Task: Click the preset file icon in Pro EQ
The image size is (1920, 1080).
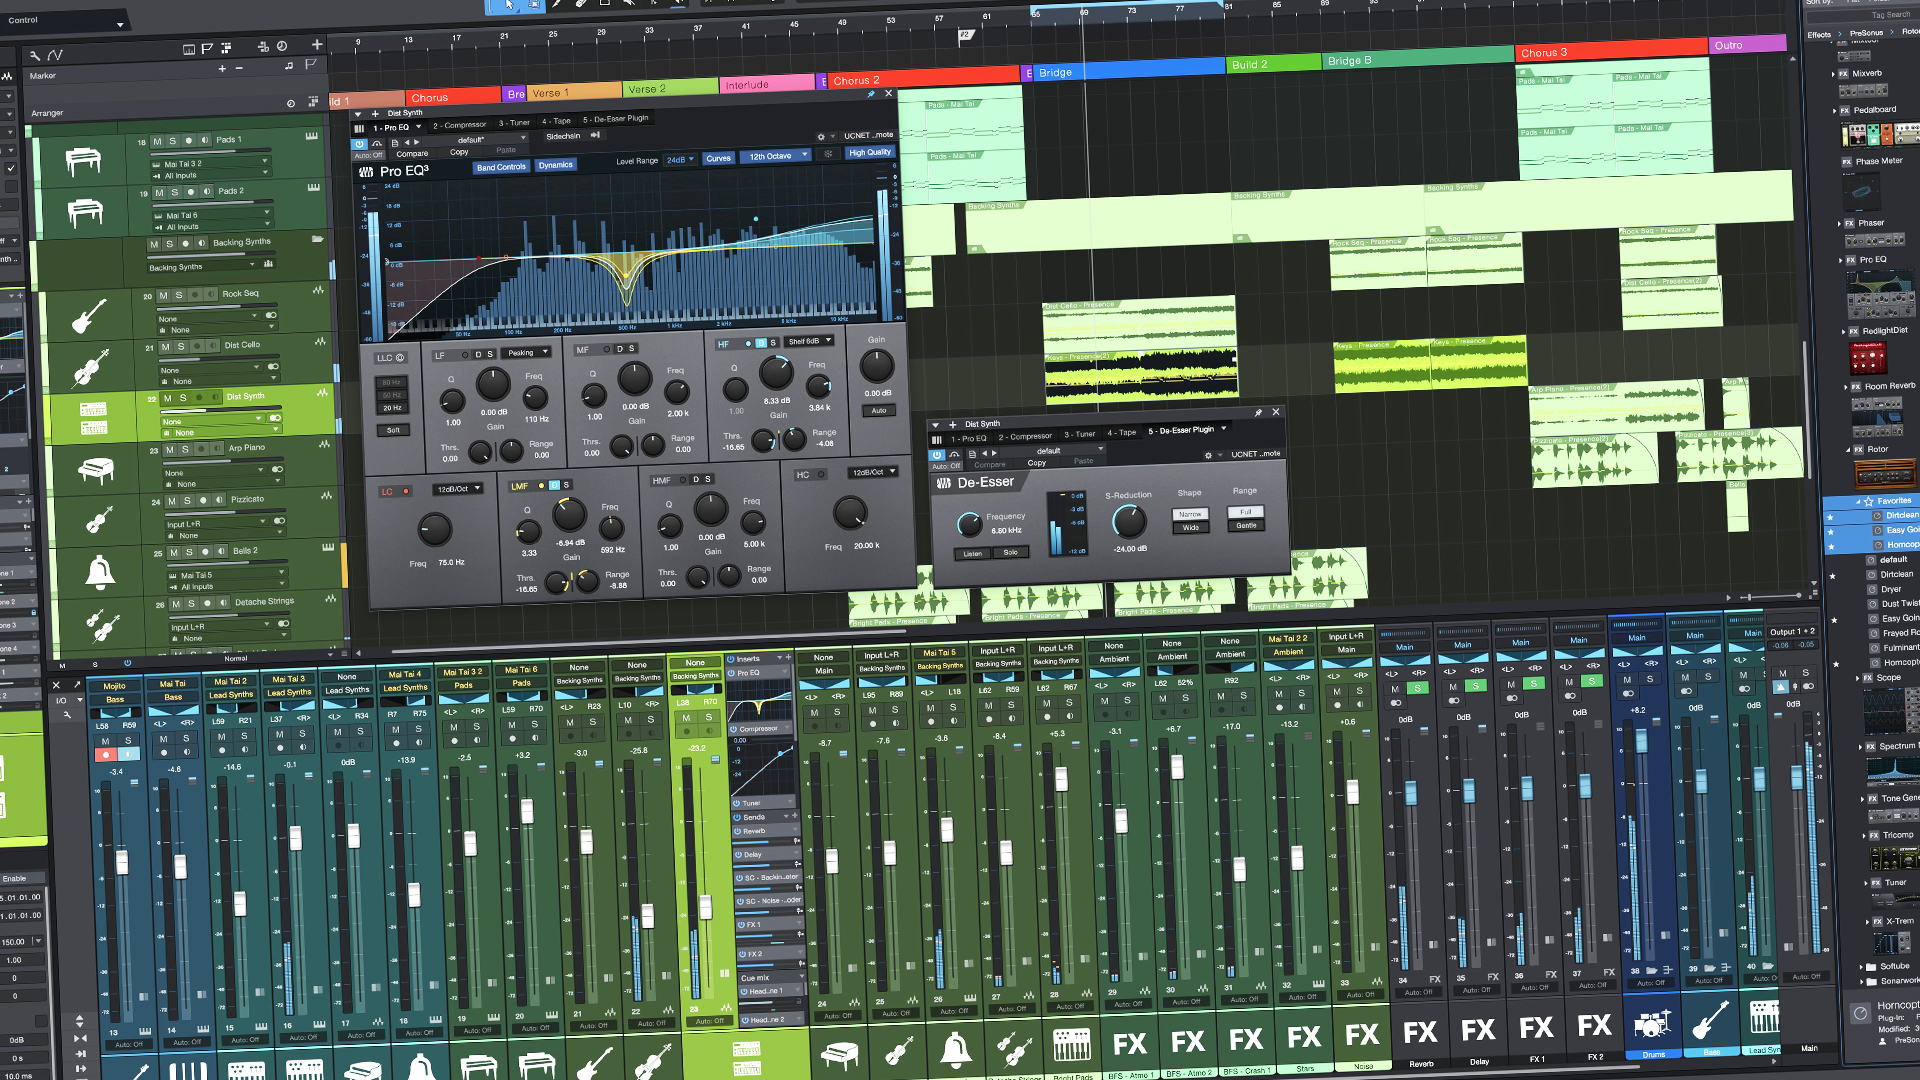Action: coord(395,143)
